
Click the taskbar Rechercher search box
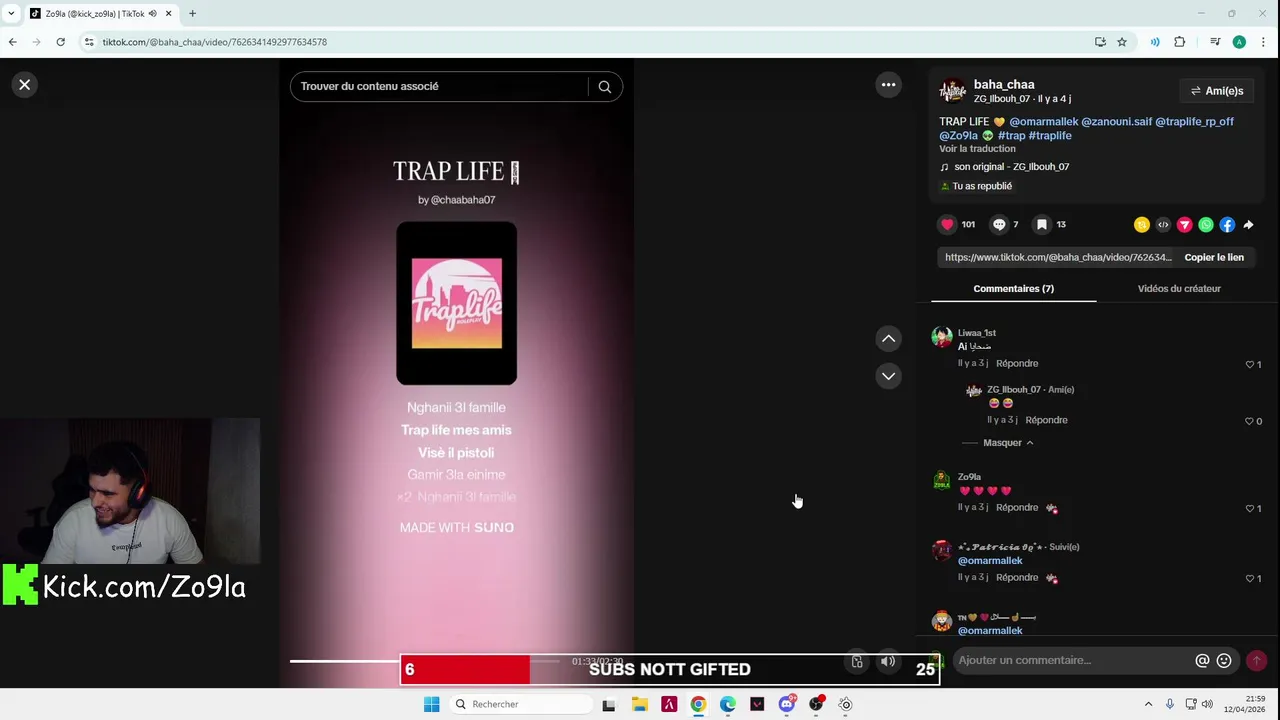(520, 704)
